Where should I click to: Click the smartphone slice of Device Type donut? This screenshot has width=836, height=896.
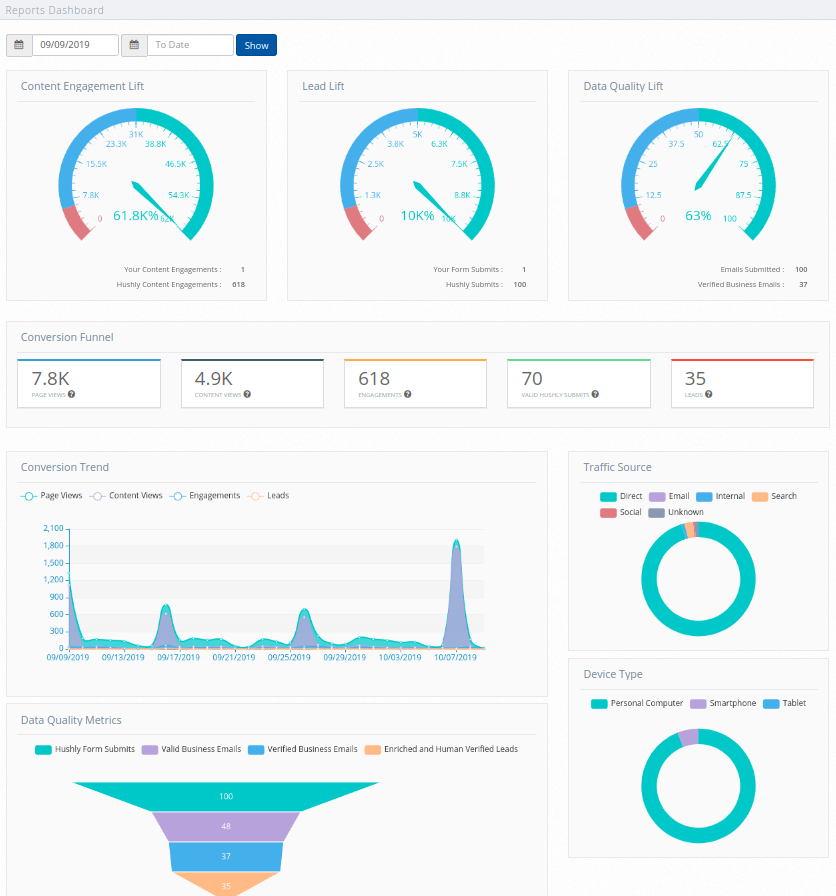pos(689,737)
